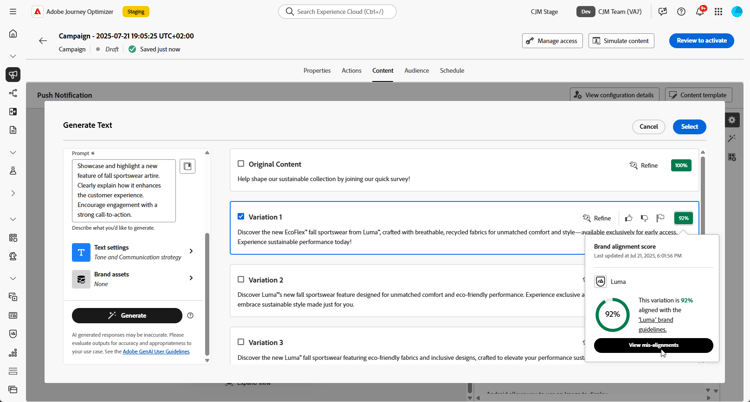The width and height of the screenshot is (750, 402).
Task: Expand Text settings chevron
Action: [x=191, y=251]
